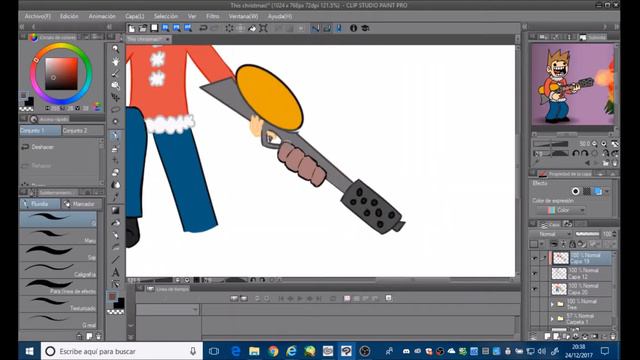Toggle the snap to grid icon
Screen dimensions: 640x360
(x=338, y=28)
